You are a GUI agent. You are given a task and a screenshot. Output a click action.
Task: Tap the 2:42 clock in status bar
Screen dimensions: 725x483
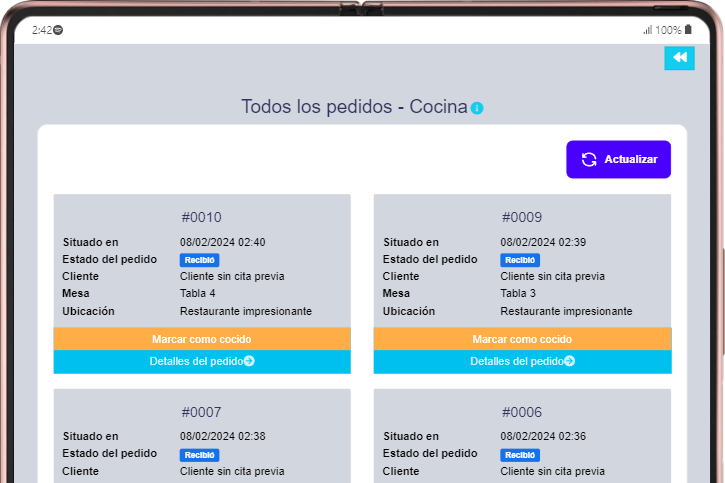click(x=42, y=30)
